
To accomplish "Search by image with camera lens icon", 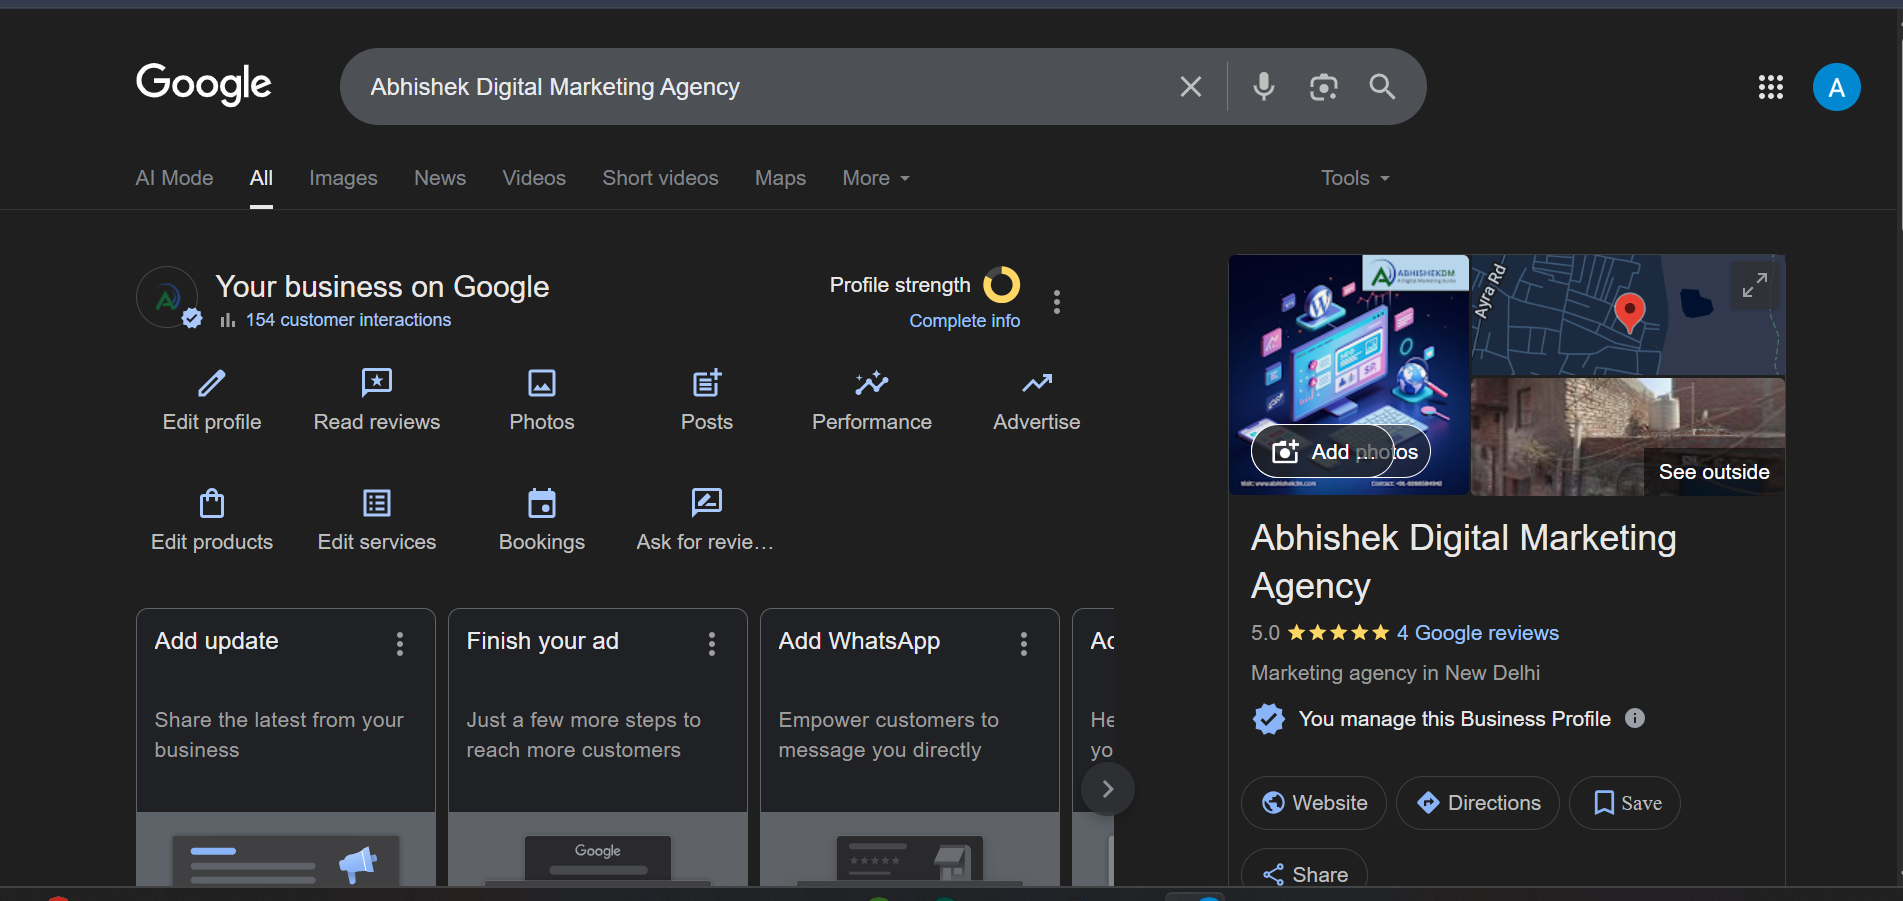I will tap(1323, 87).
